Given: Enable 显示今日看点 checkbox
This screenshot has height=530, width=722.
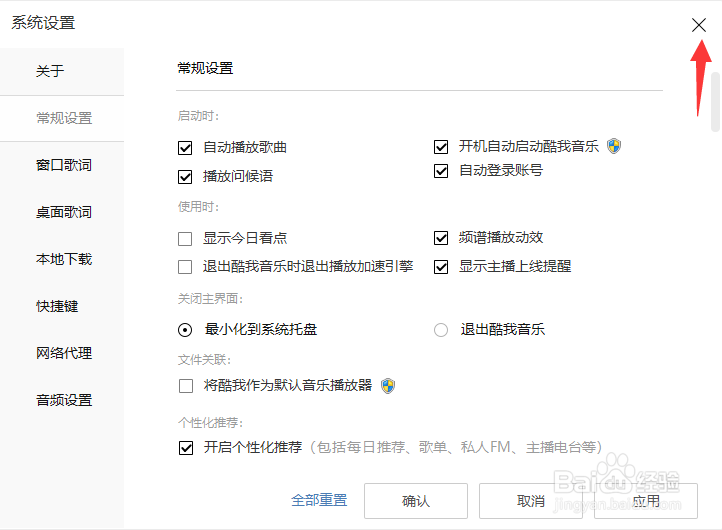Looking at the screenshot, I should [x=185, y=239].
